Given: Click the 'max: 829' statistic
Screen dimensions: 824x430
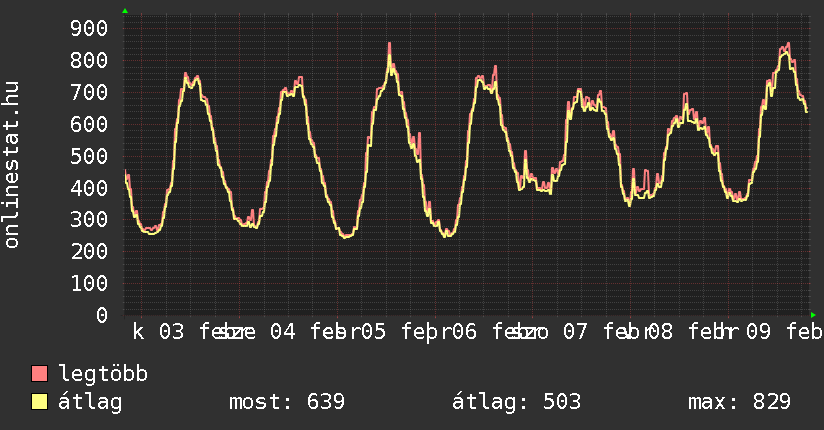Looking at the screenshot, I should 740,402.
